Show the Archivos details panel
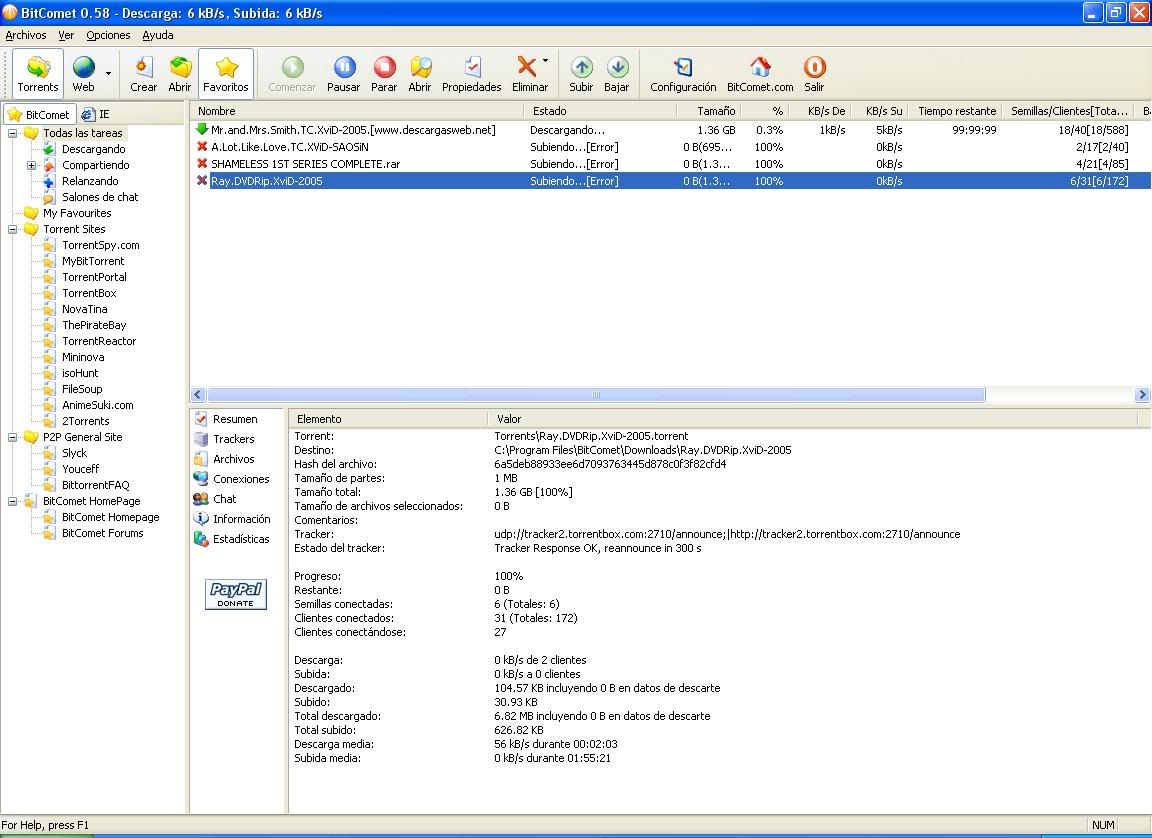The image size is (1152, 838). click(234, 459)
